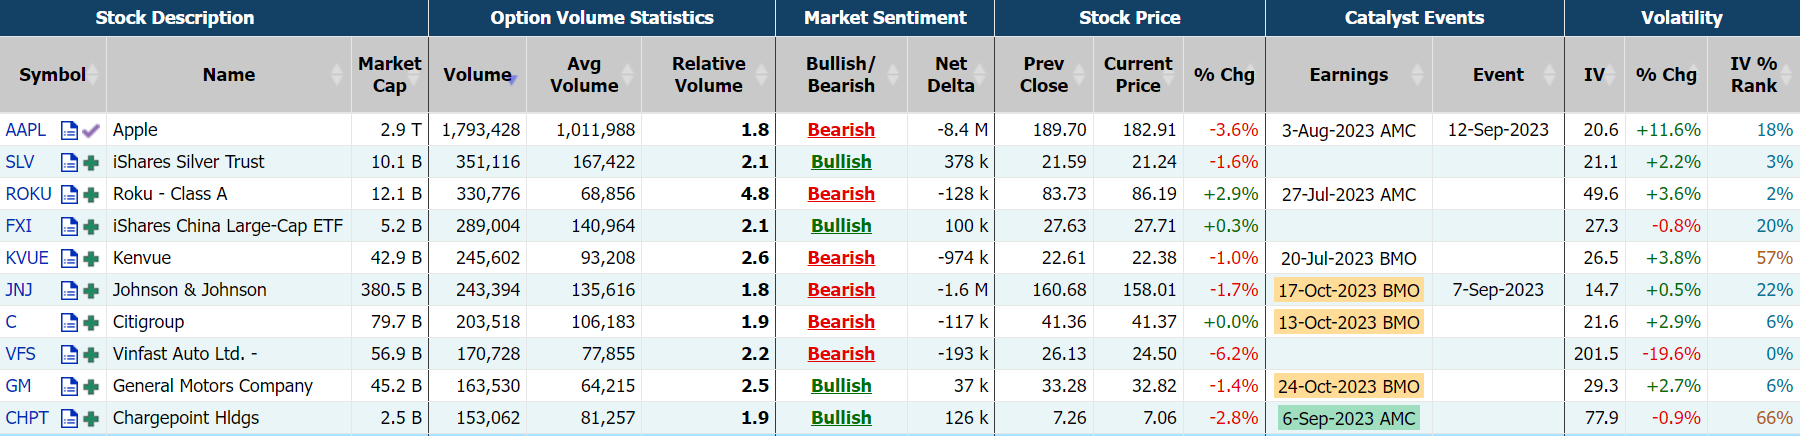Click the document icon beside JNJ

69,290
